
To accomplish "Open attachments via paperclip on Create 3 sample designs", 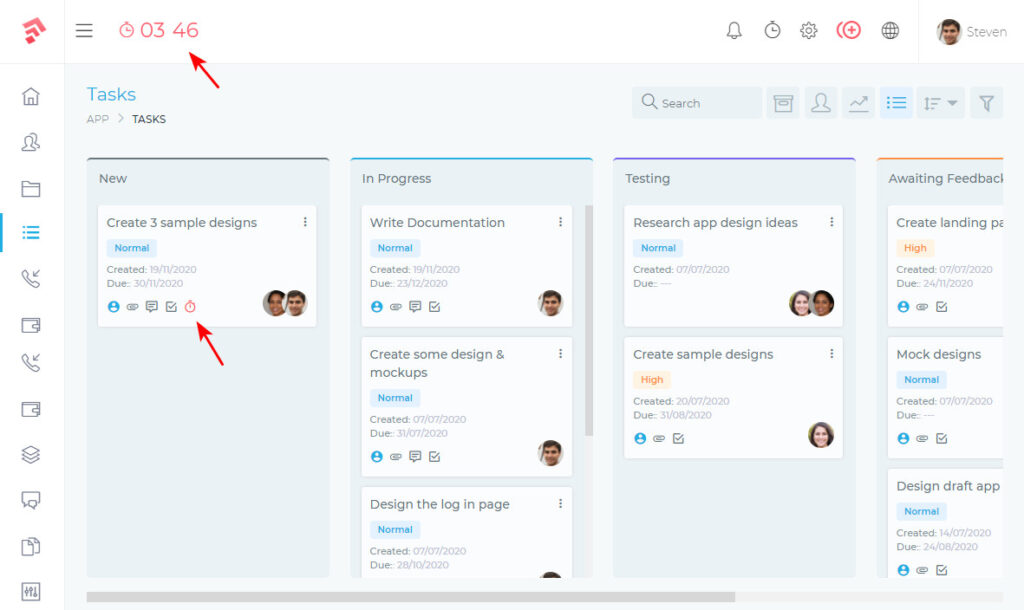I will (132, 307).
